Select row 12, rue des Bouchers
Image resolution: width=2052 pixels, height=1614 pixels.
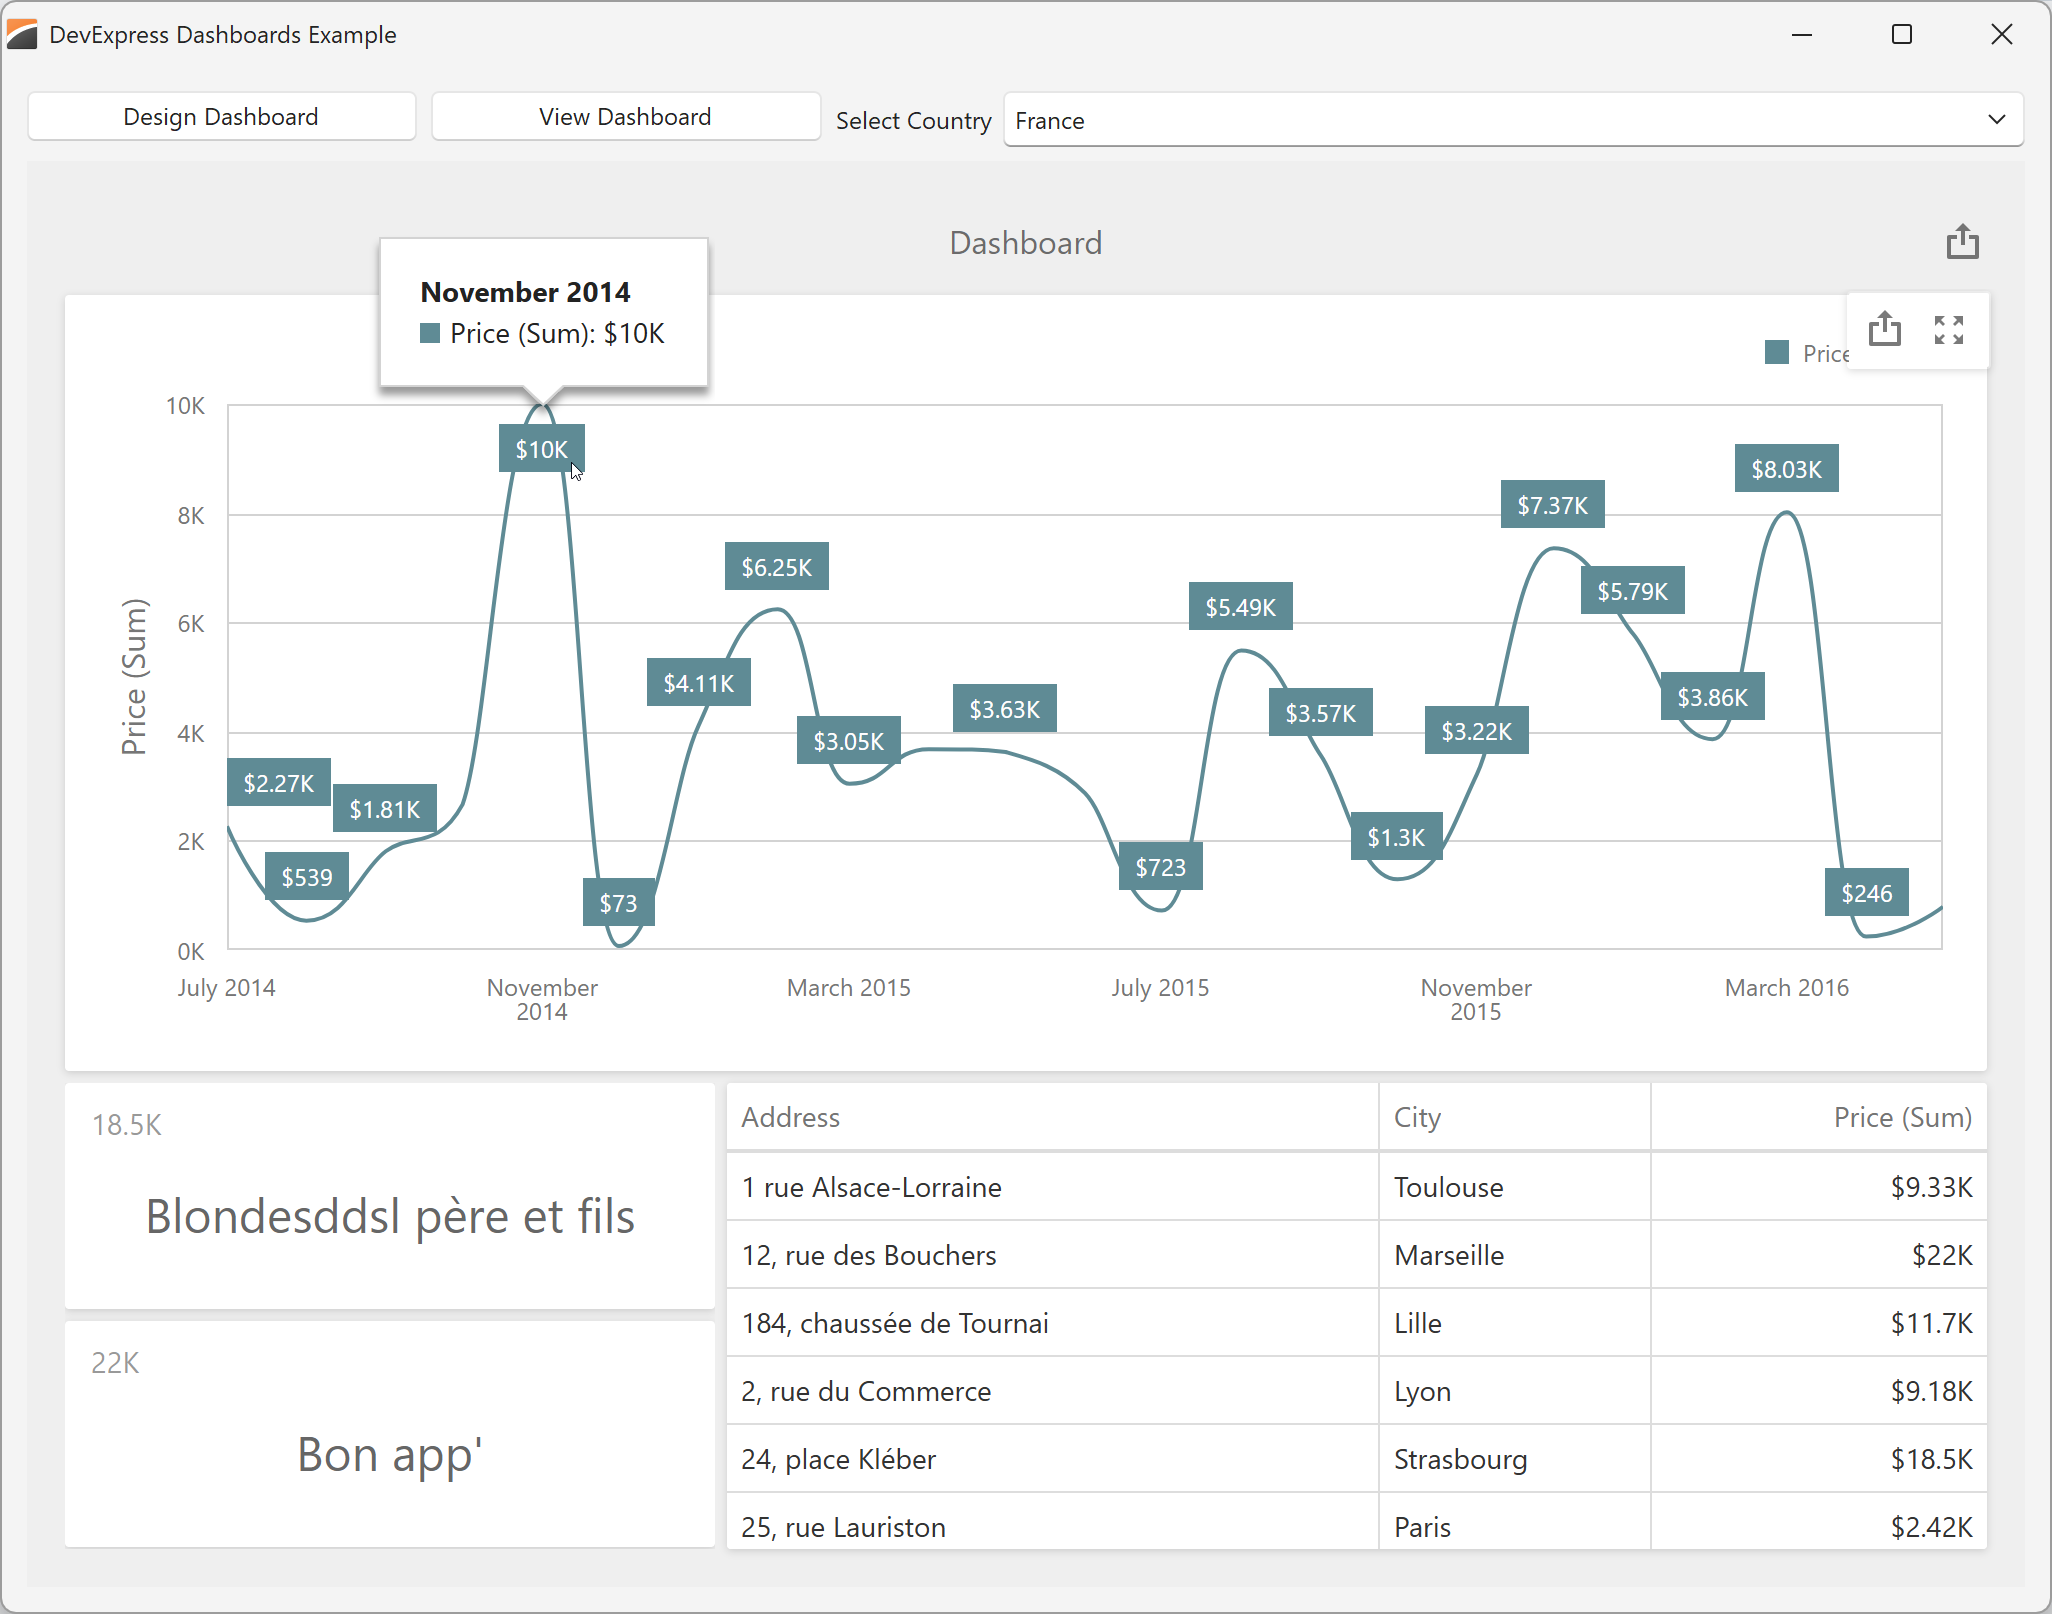coord(1357,1255)
